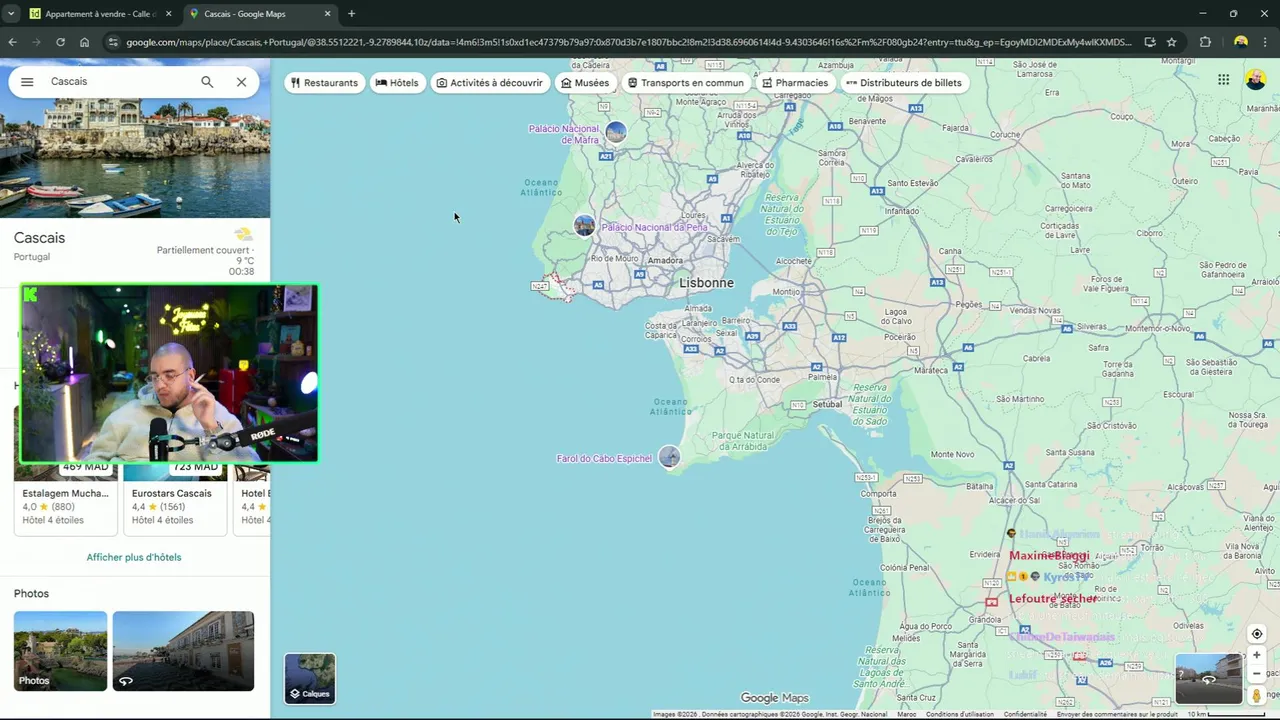1280x720 pixels.
Task: Close the Appartement à vendre tab
Action: click(168, 14)
